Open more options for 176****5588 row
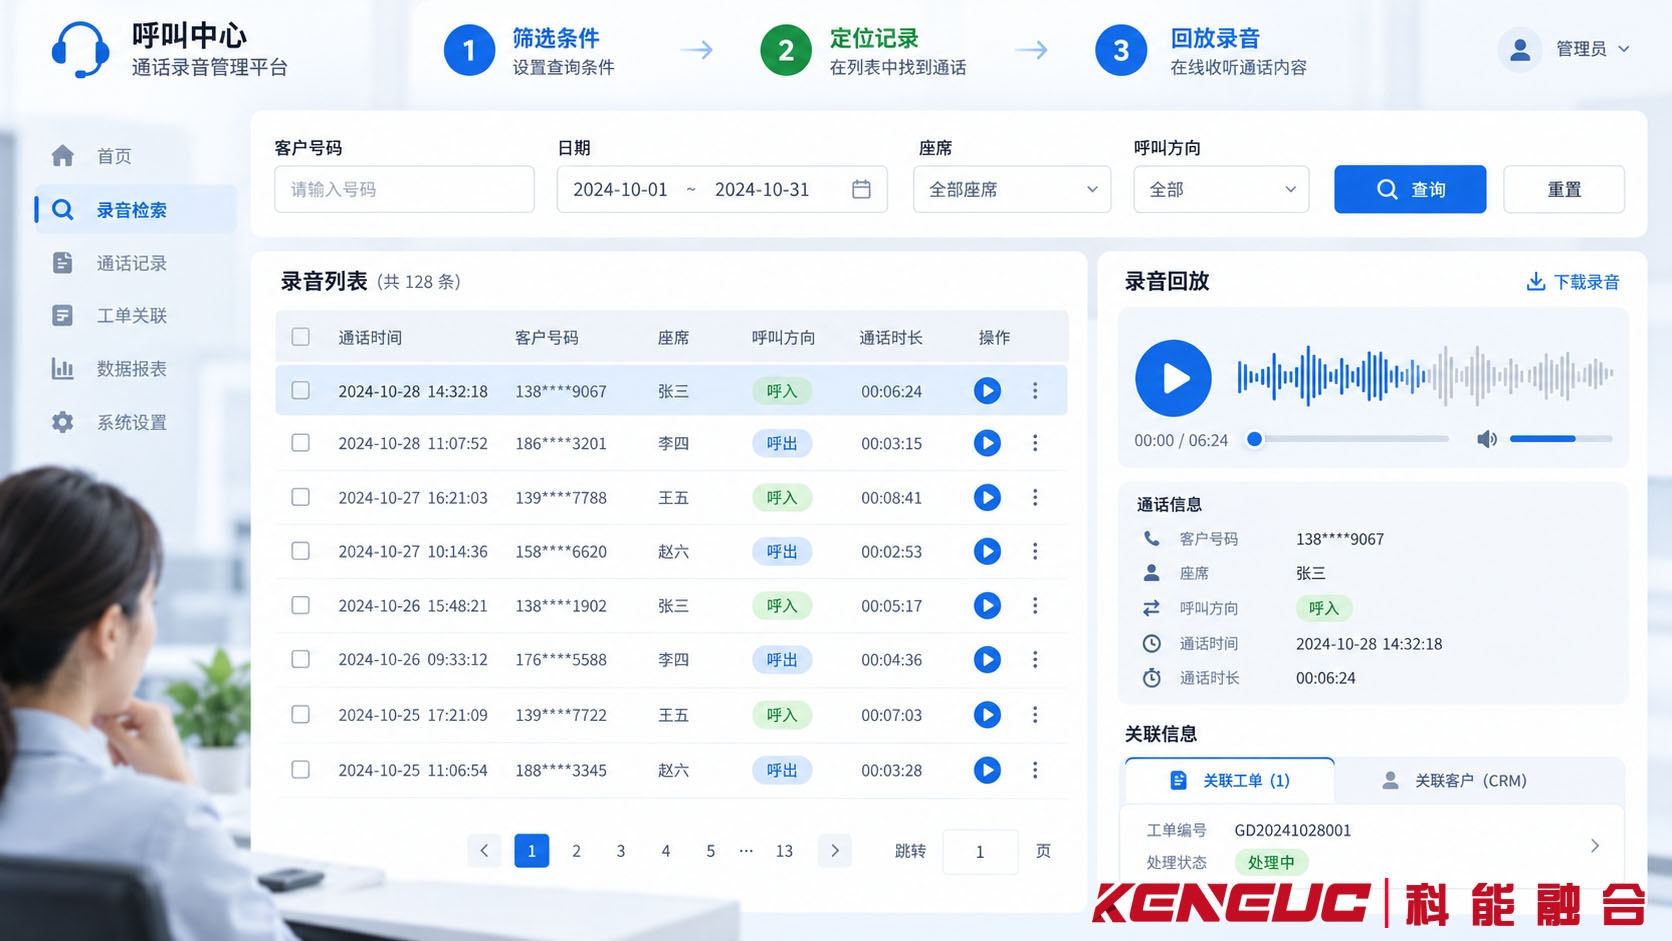This screenshot has width=1672, height=941. 1035,660
